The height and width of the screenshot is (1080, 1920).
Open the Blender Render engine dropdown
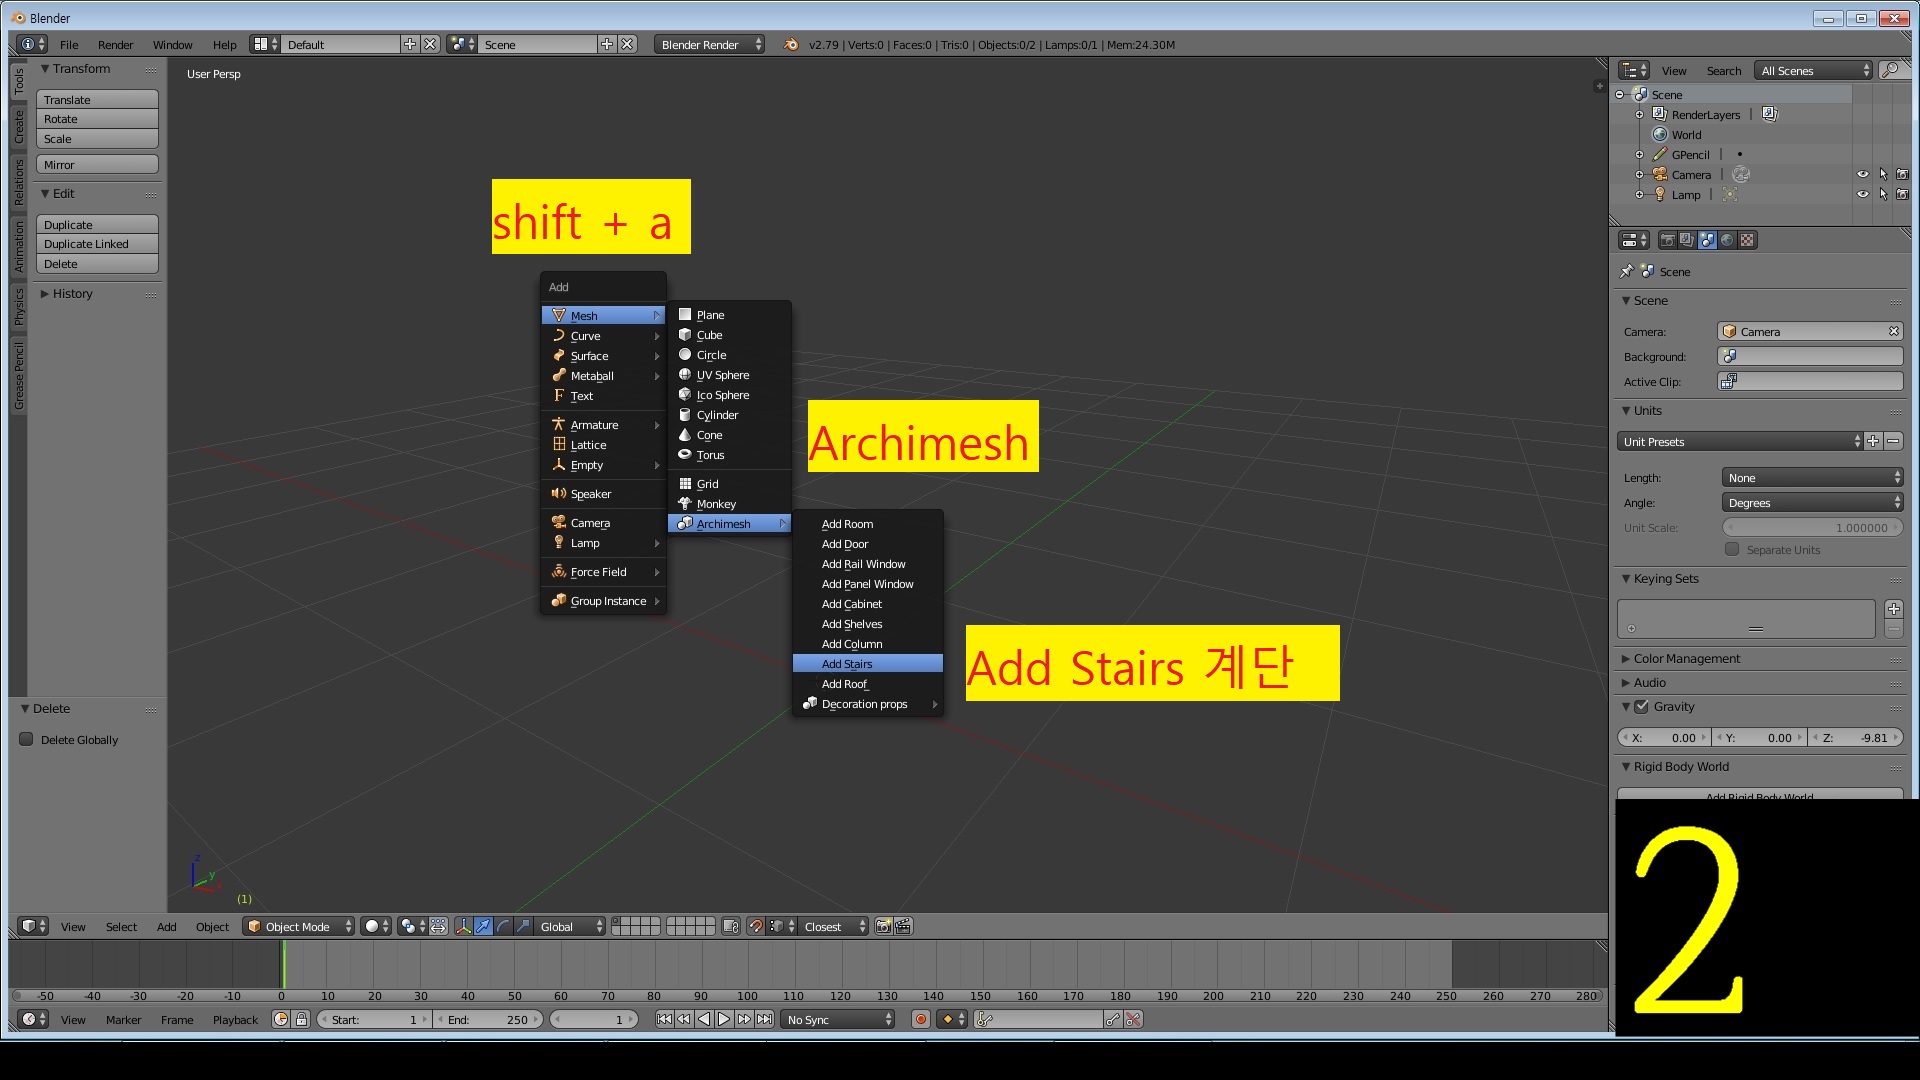coord(710,44)
